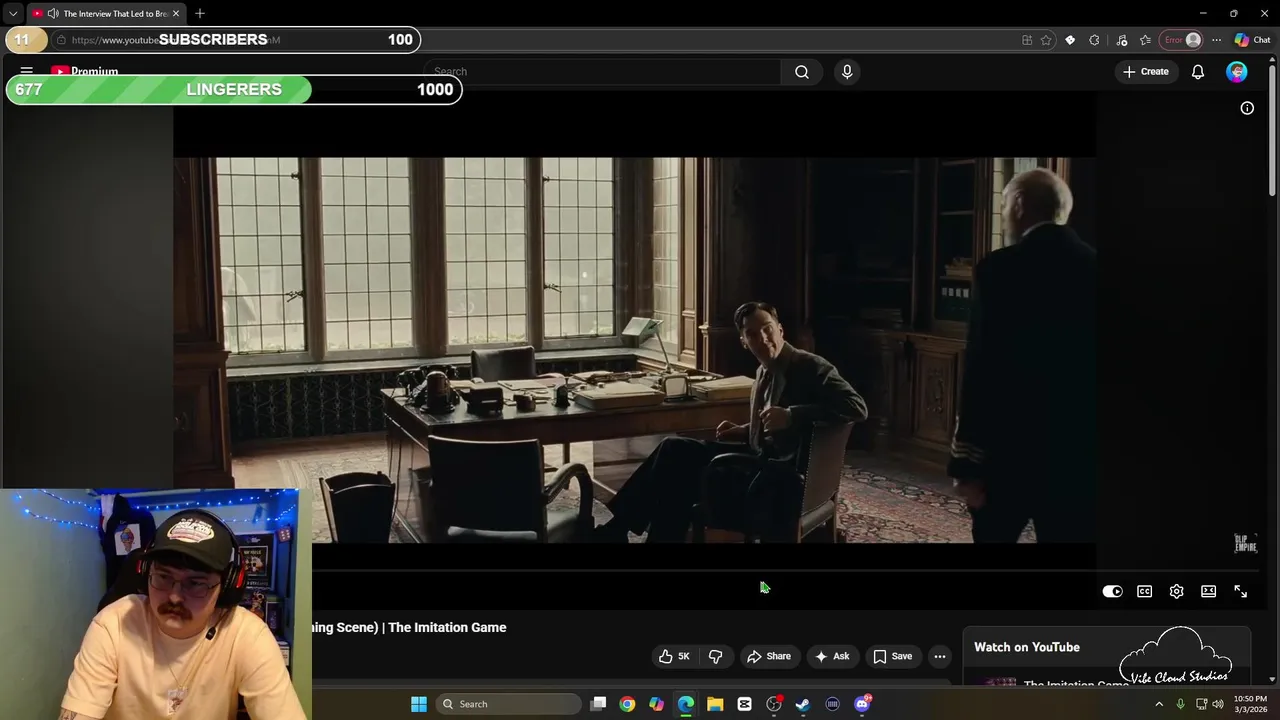
Task: Open the YouTube hamburger guide menu
Action: pyautogui.click(x=27, y=71)
